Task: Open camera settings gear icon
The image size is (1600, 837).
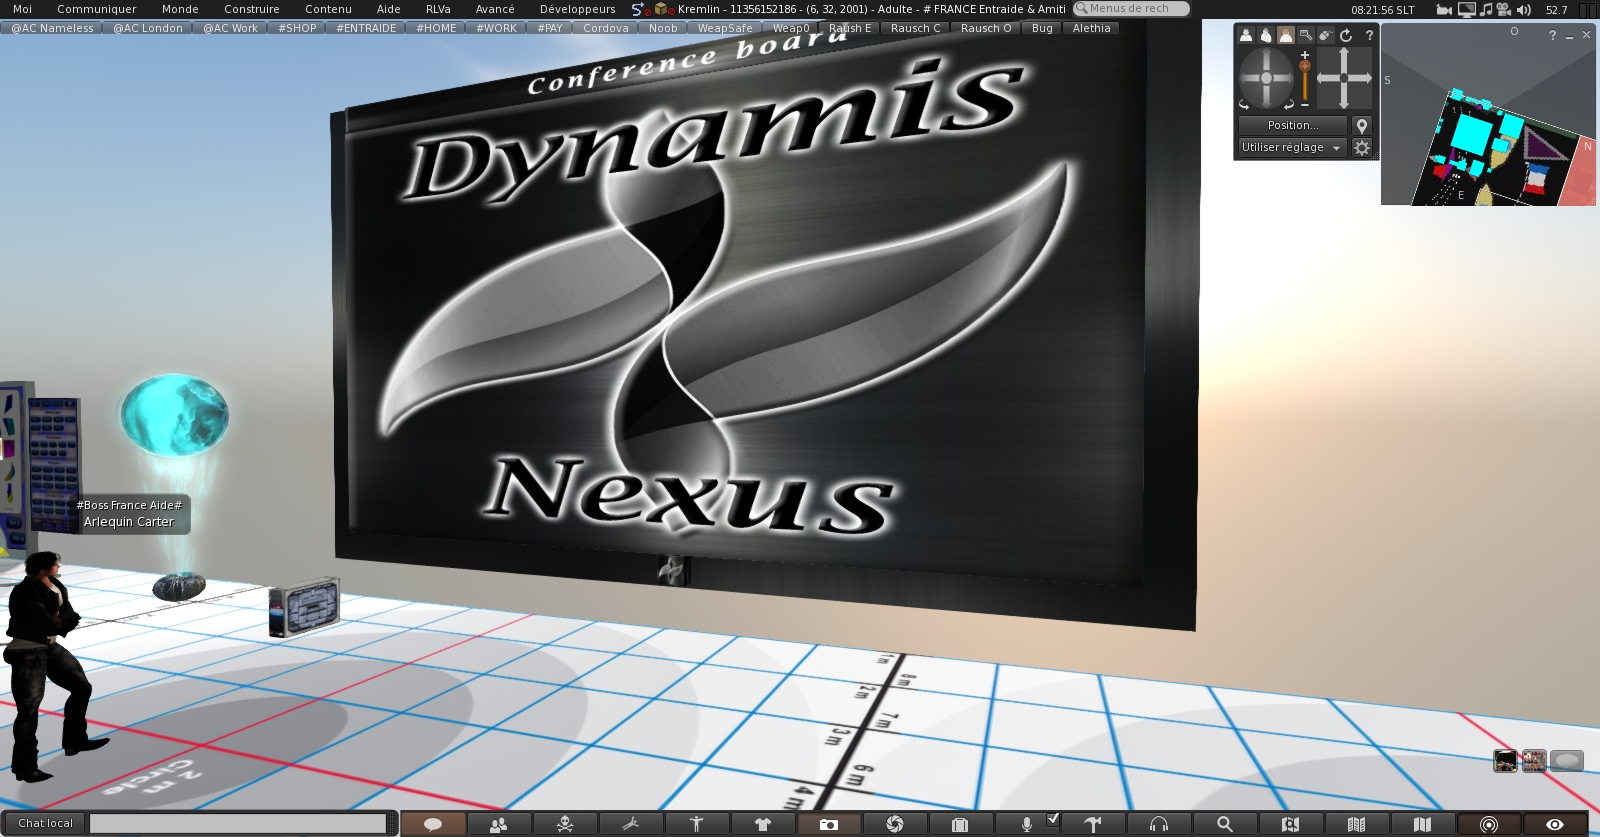Action: click(x=1361, y=147)
